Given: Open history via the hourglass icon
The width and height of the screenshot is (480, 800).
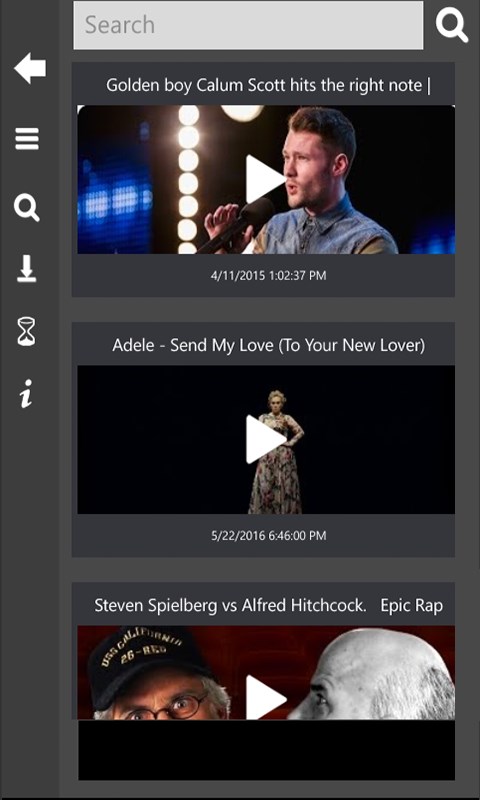Looking at the screenshot, I should point(27,332).
